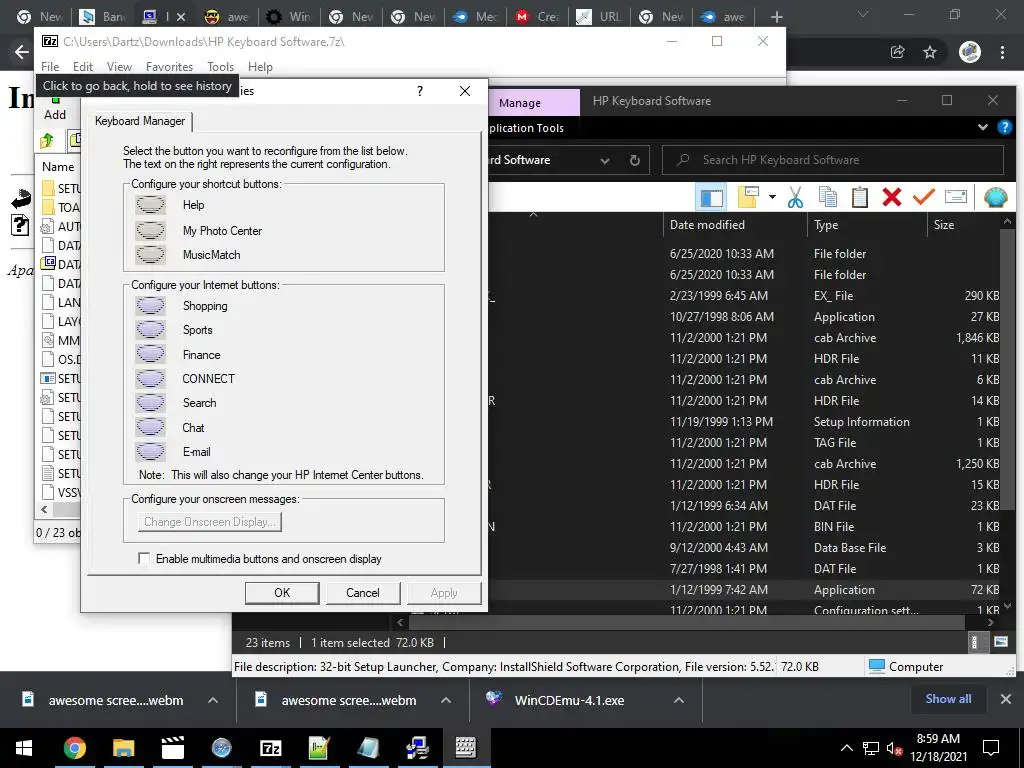Viewport: 1024px width, 768px height.
Task: Select the Data Base File row
Action: [x=744, y=548]
